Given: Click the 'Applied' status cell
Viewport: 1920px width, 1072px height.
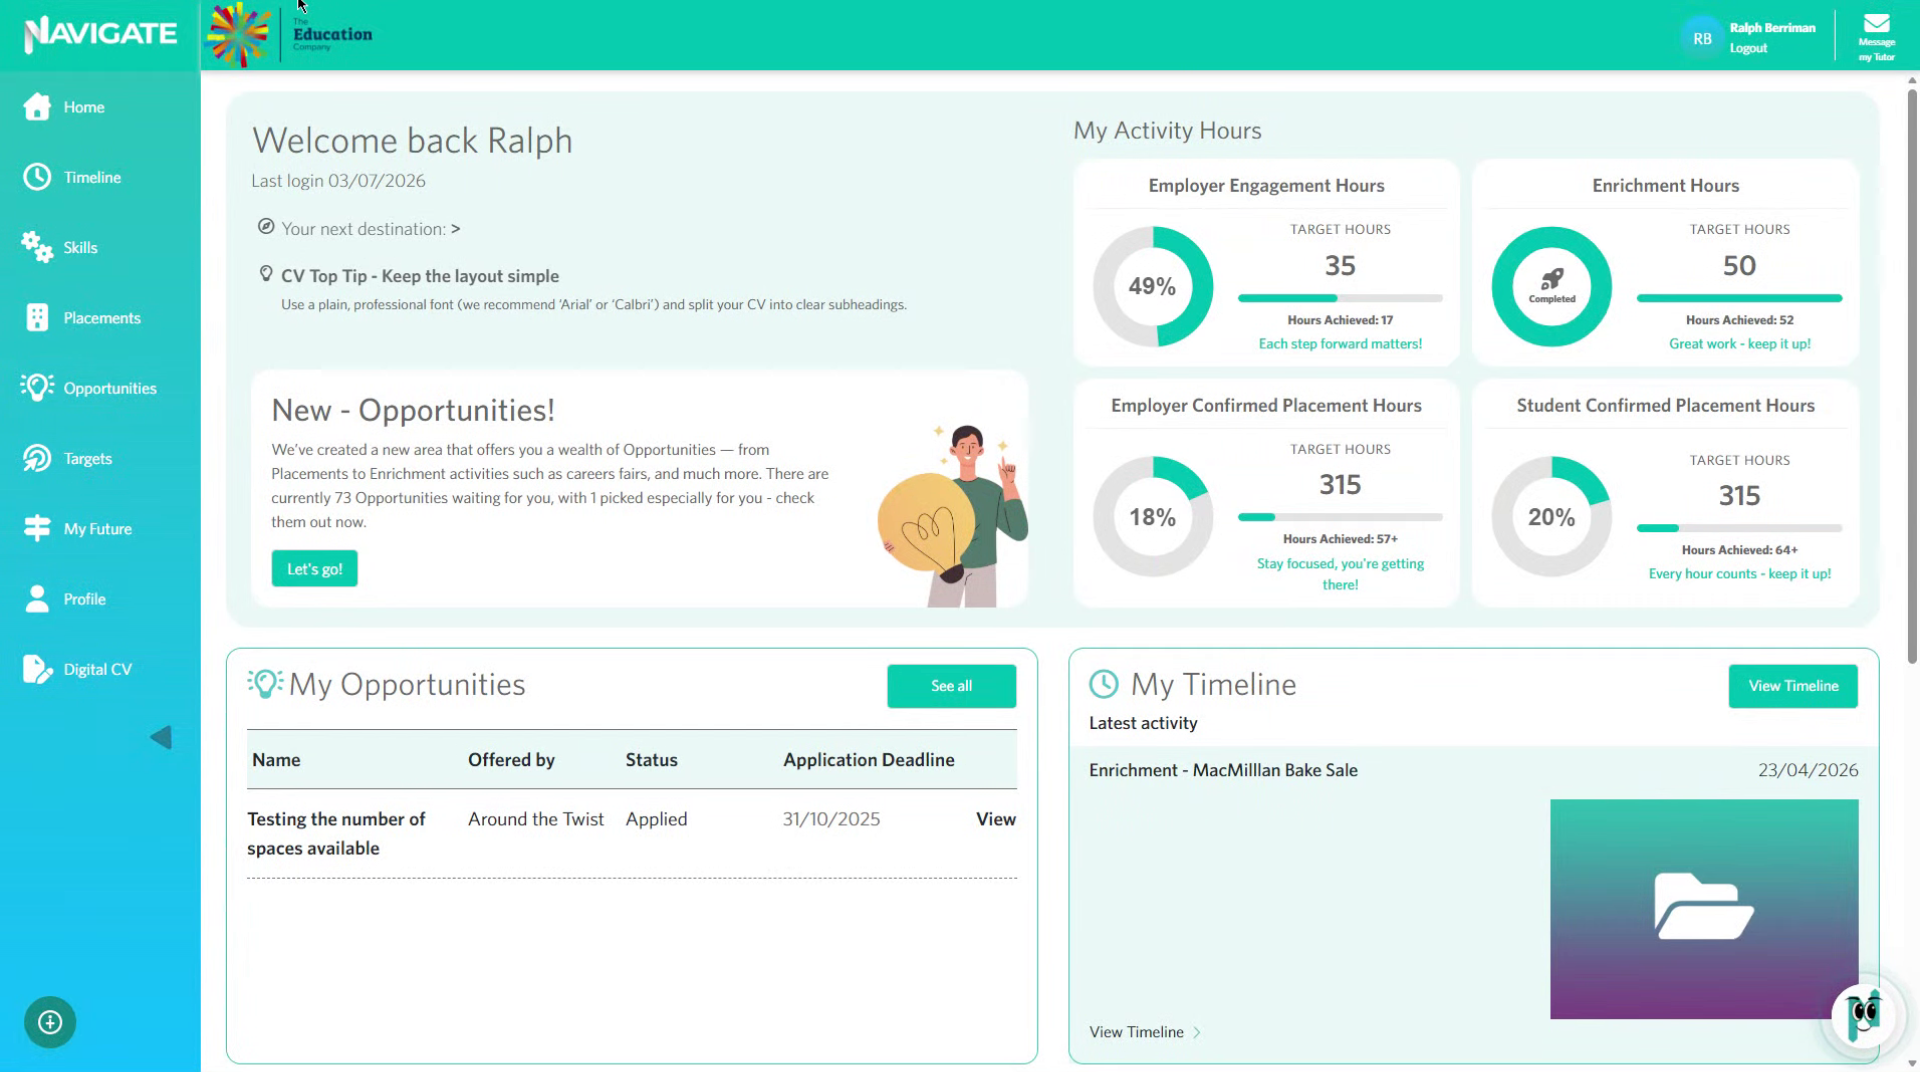Looking at the screenshot, I should tap(656, 818).
